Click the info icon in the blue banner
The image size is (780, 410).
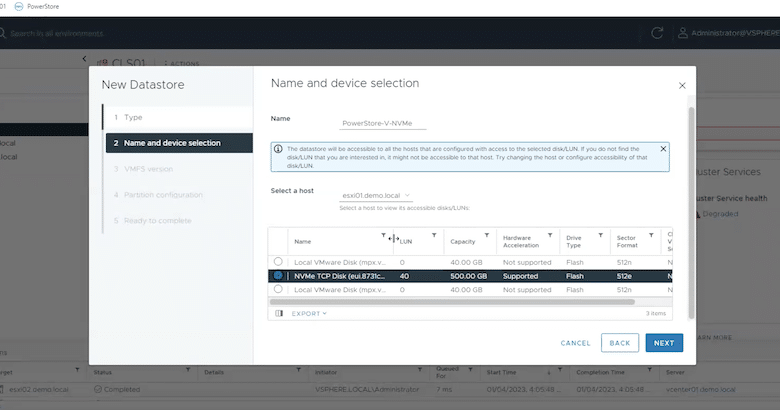[278, 149]
